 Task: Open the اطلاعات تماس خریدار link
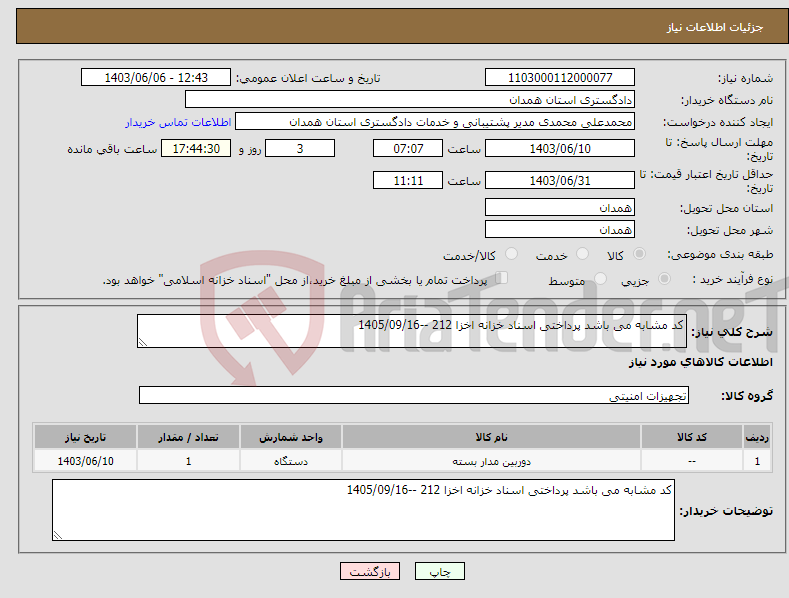178,122
